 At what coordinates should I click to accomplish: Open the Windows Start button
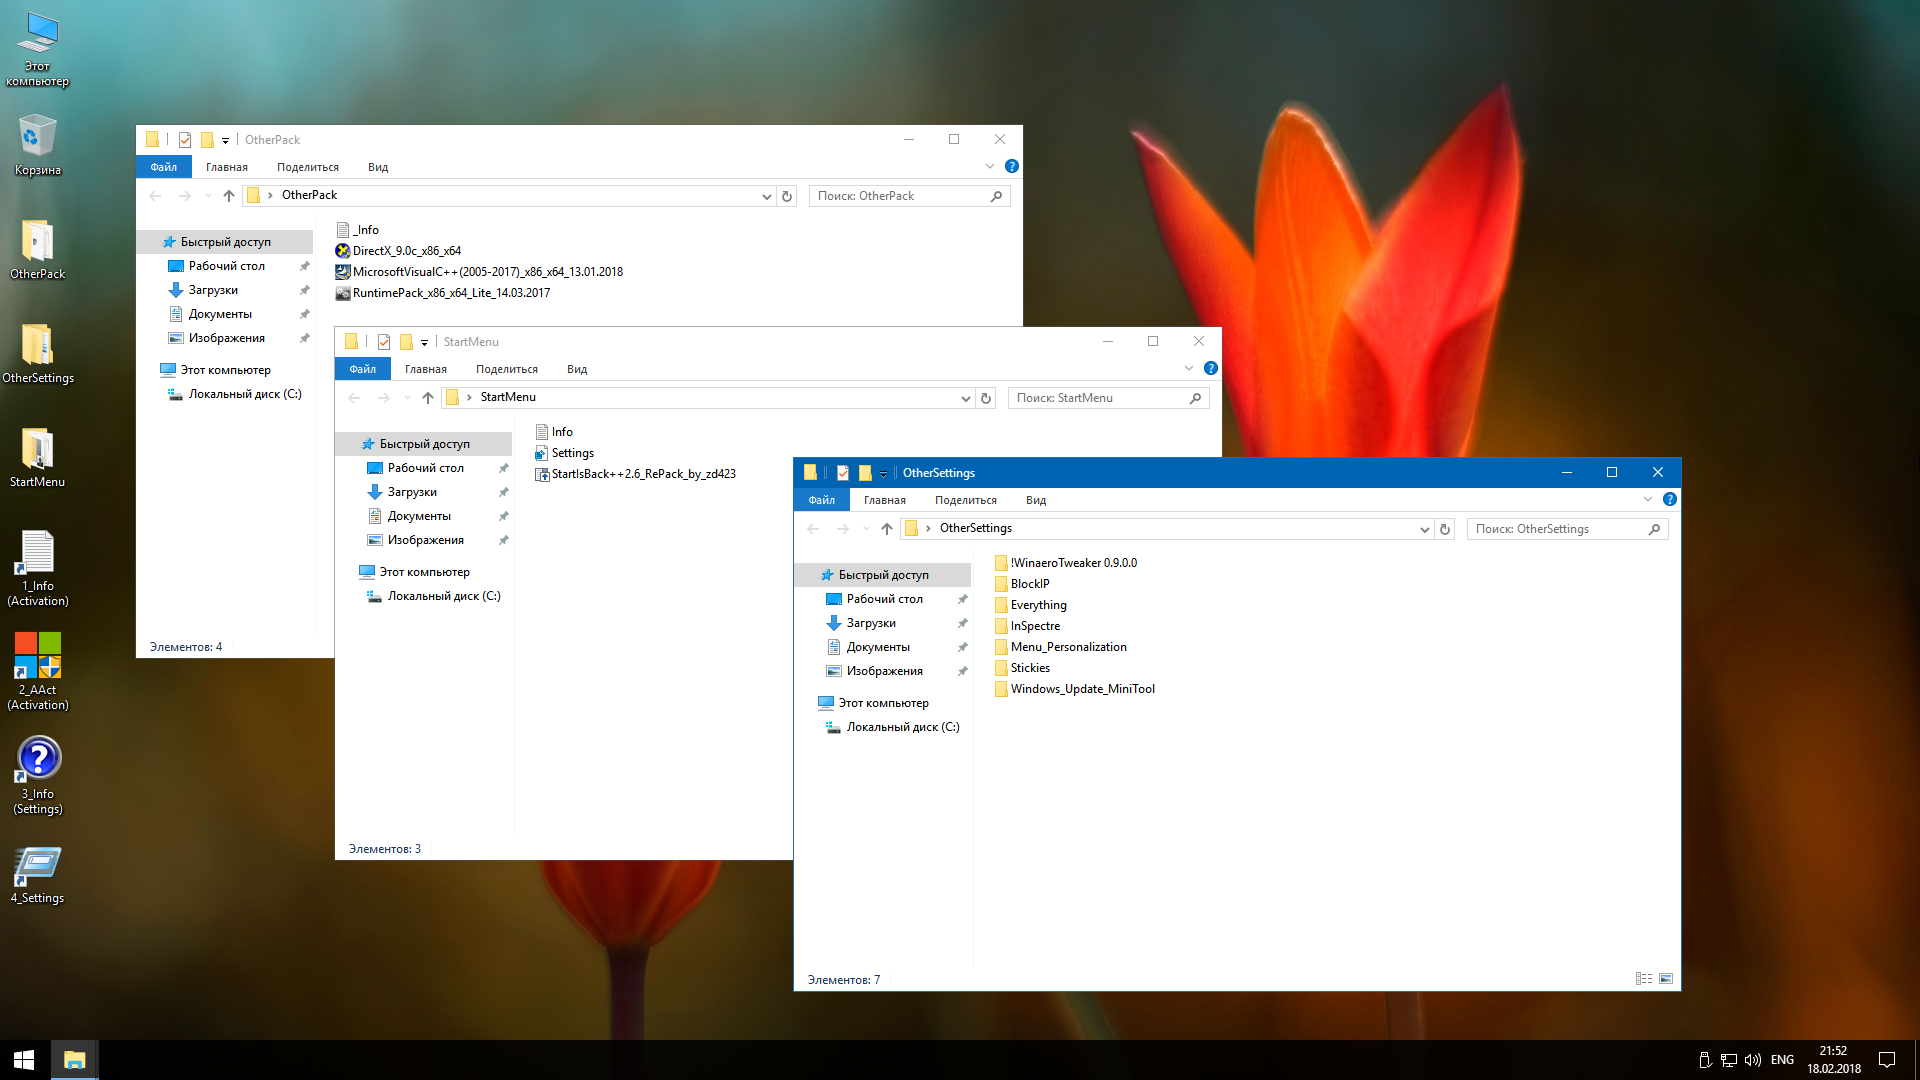click(24, 1059)
